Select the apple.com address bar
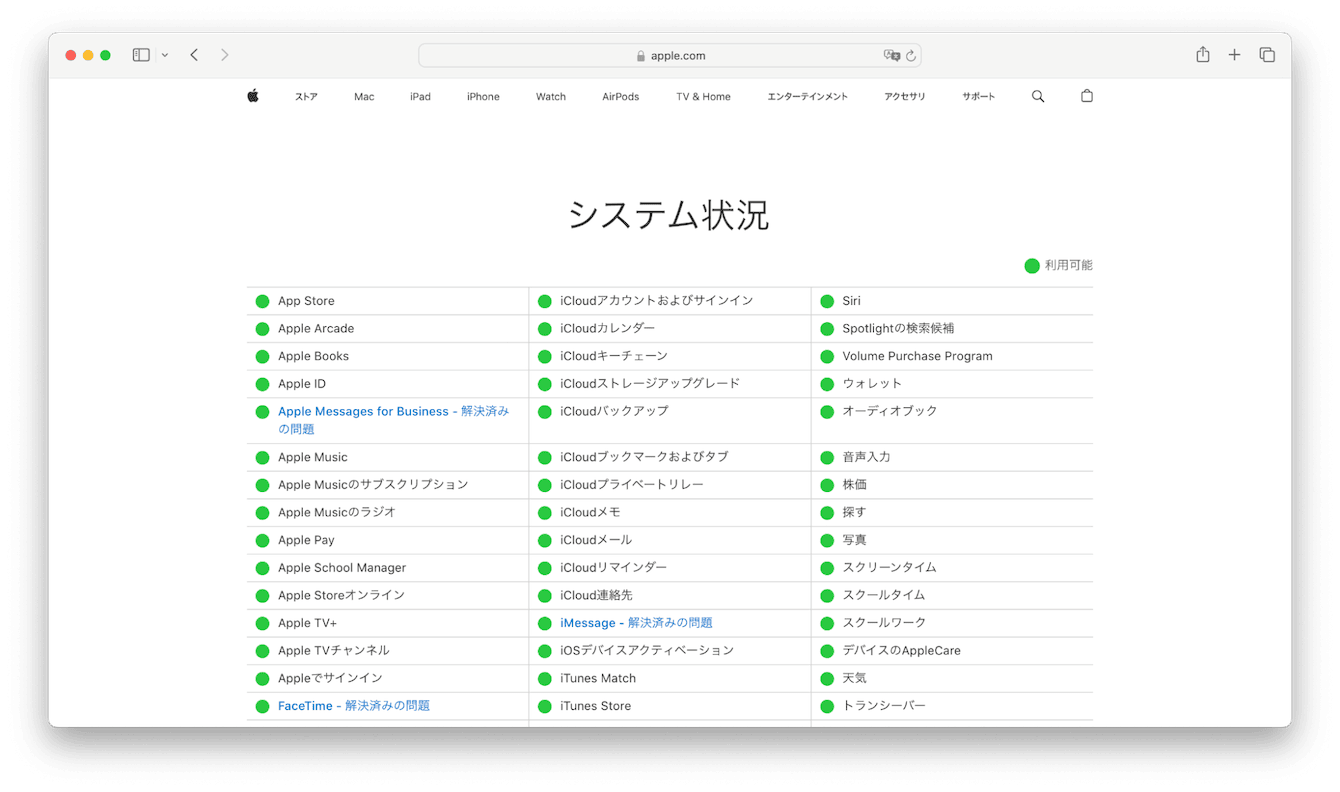The height and width of the screenshot is (792, 1340). pyautogui.click(x=670, y=55)
